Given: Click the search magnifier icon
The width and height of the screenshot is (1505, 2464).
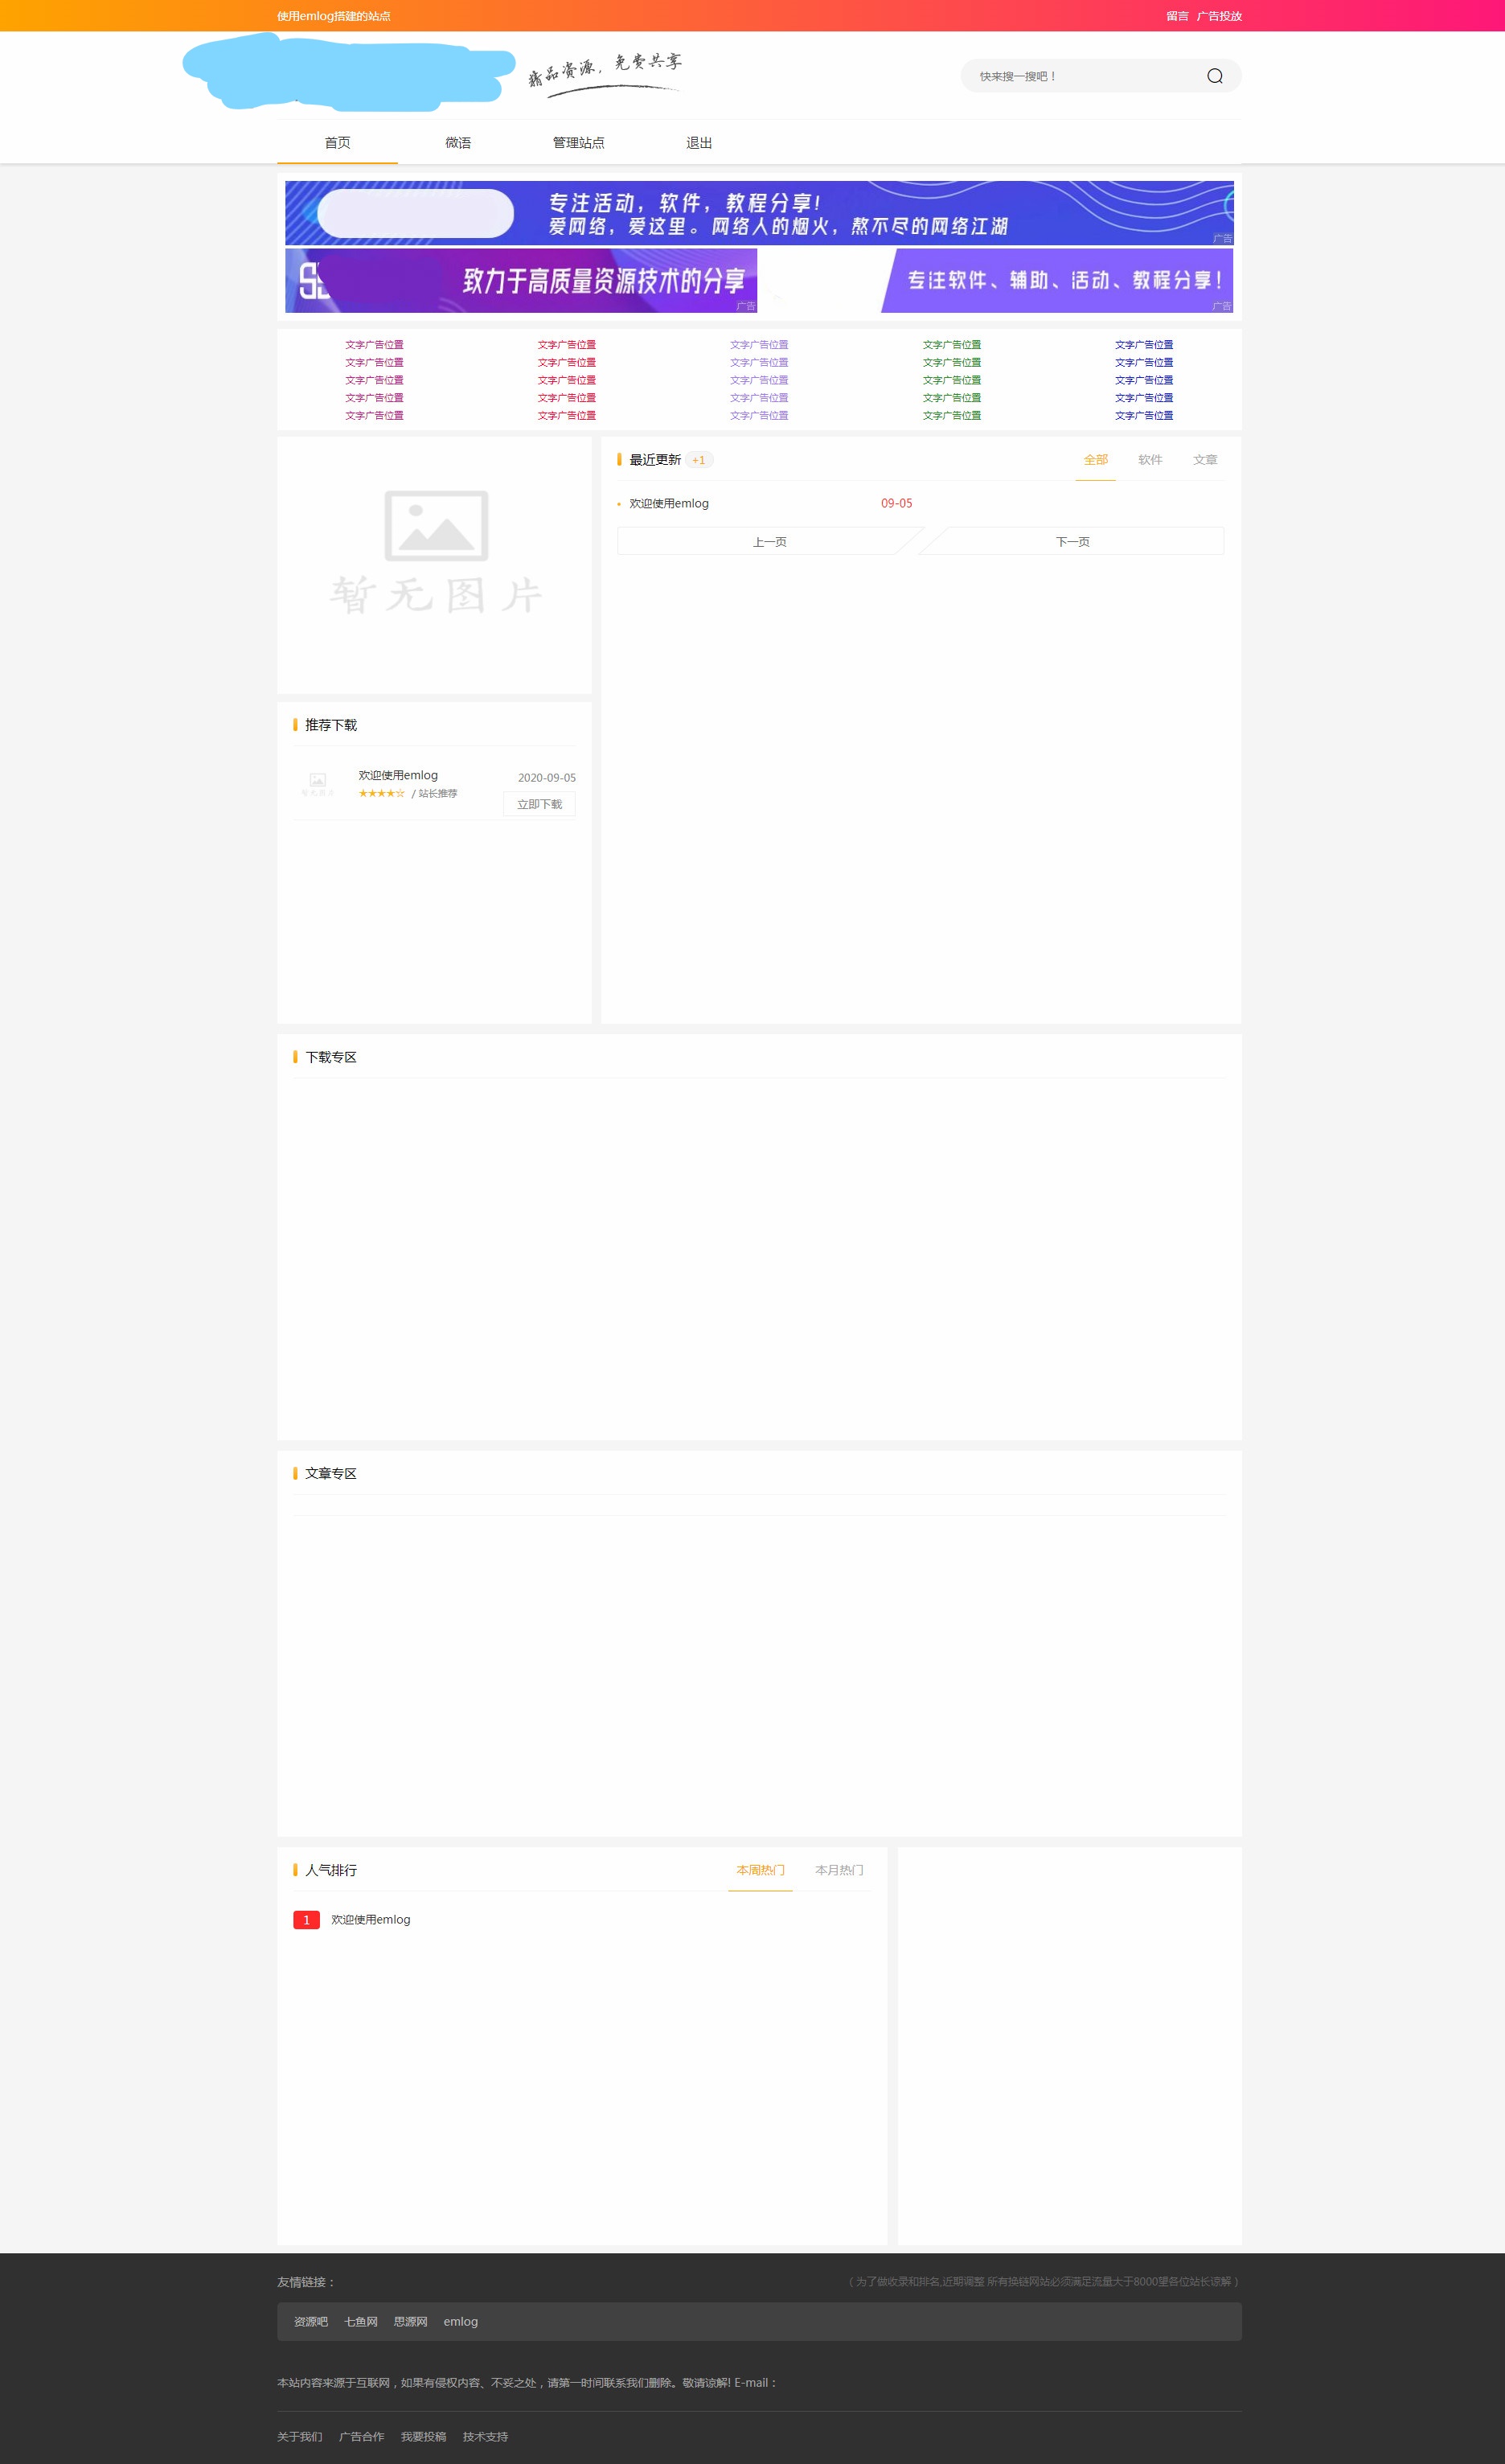Looking at the screenshot, I should click(1214, 76).
